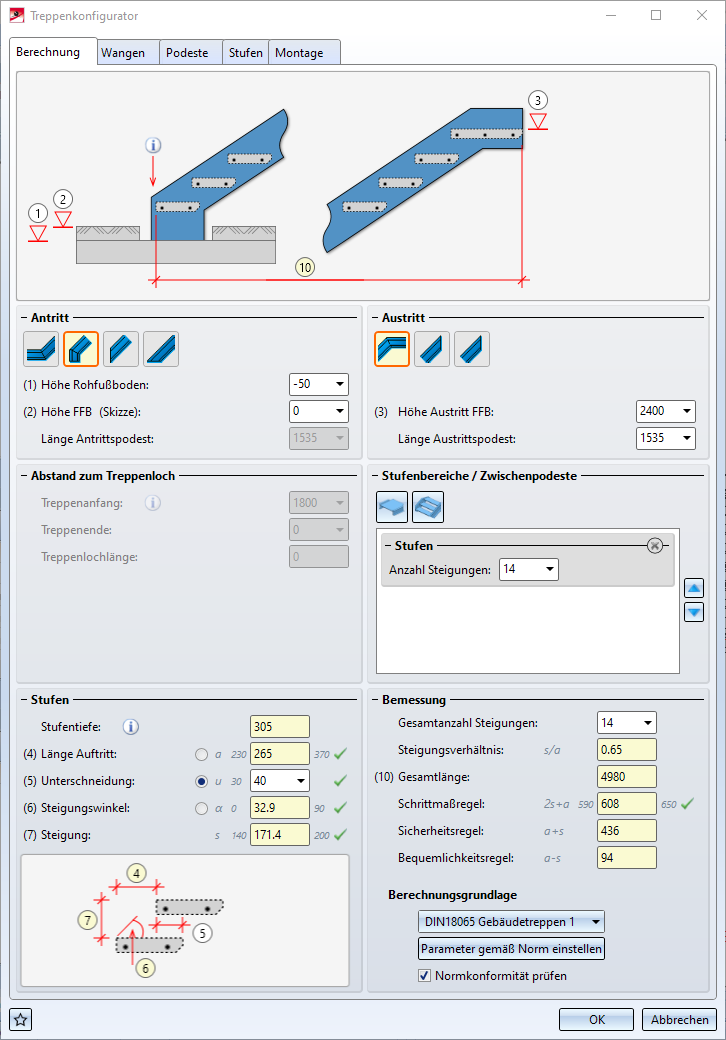Screen dimensions: 726x1040
Task: Click the Gesamtlänge input field
Action: click(x=627, y=777)
